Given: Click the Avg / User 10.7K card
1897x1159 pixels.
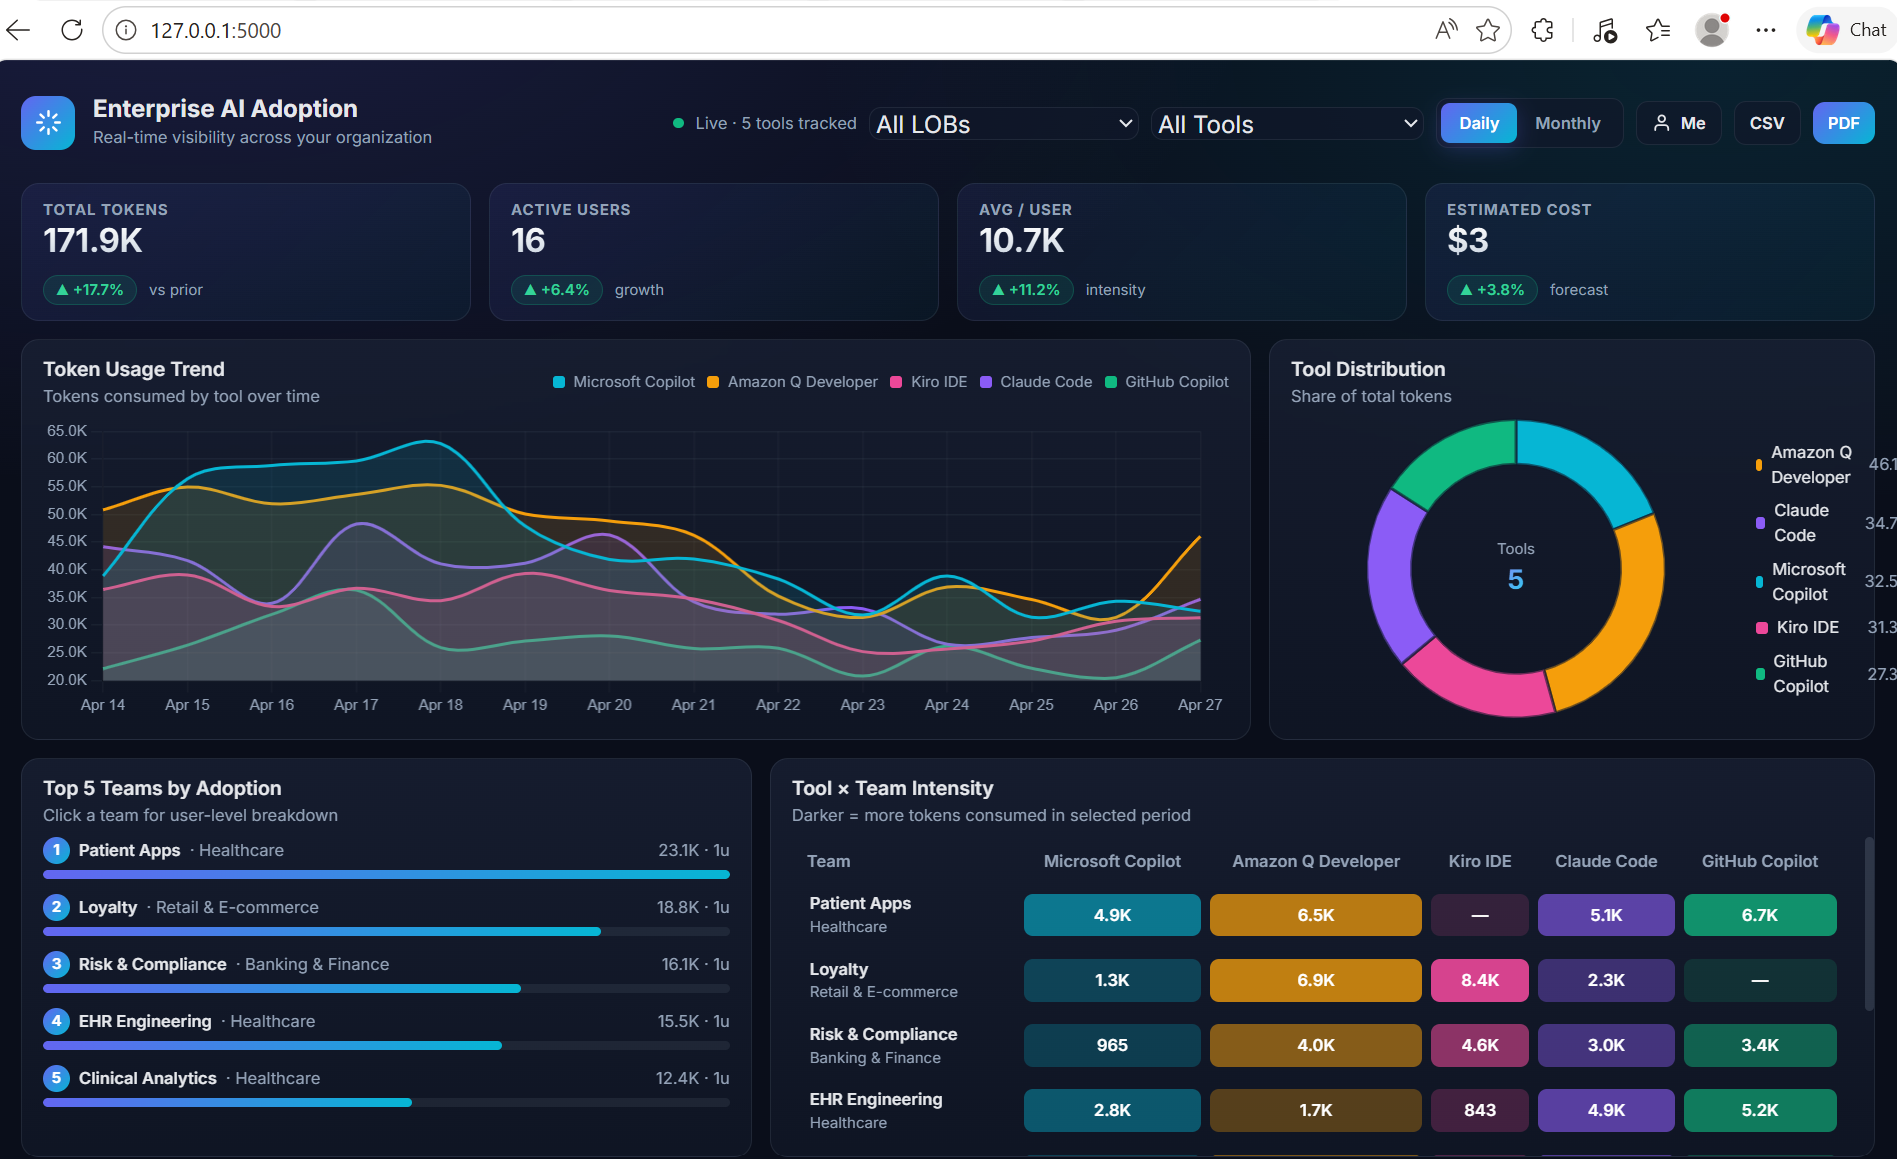Looking at the screenshot, I should tap(1182, 252).
